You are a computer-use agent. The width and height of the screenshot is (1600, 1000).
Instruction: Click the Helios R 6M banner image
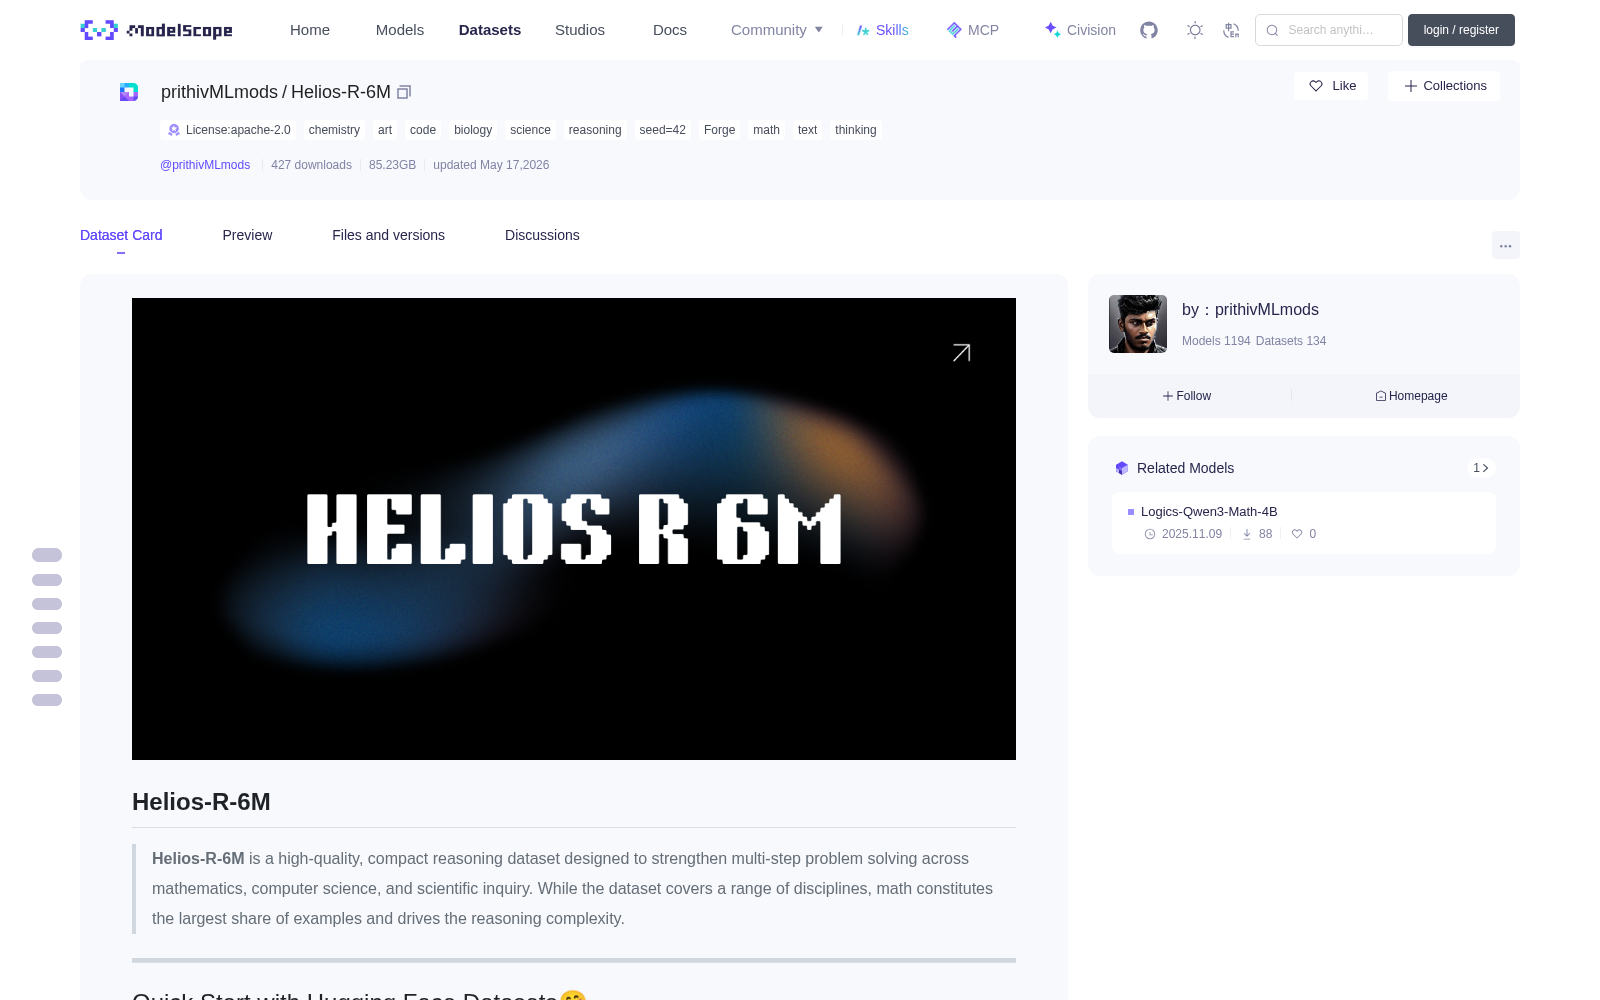pyautogui.click(x=574, y=529)
